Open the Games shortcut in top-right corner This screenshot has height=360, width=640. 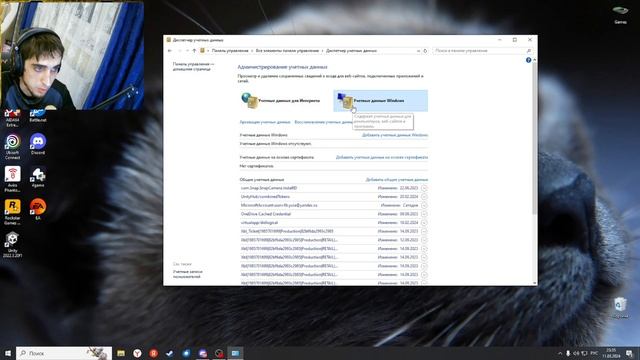pos(620,14)
